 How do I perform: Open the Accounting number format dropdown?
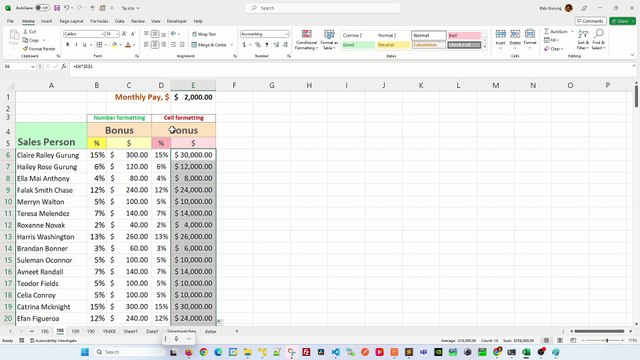[287, 34]
